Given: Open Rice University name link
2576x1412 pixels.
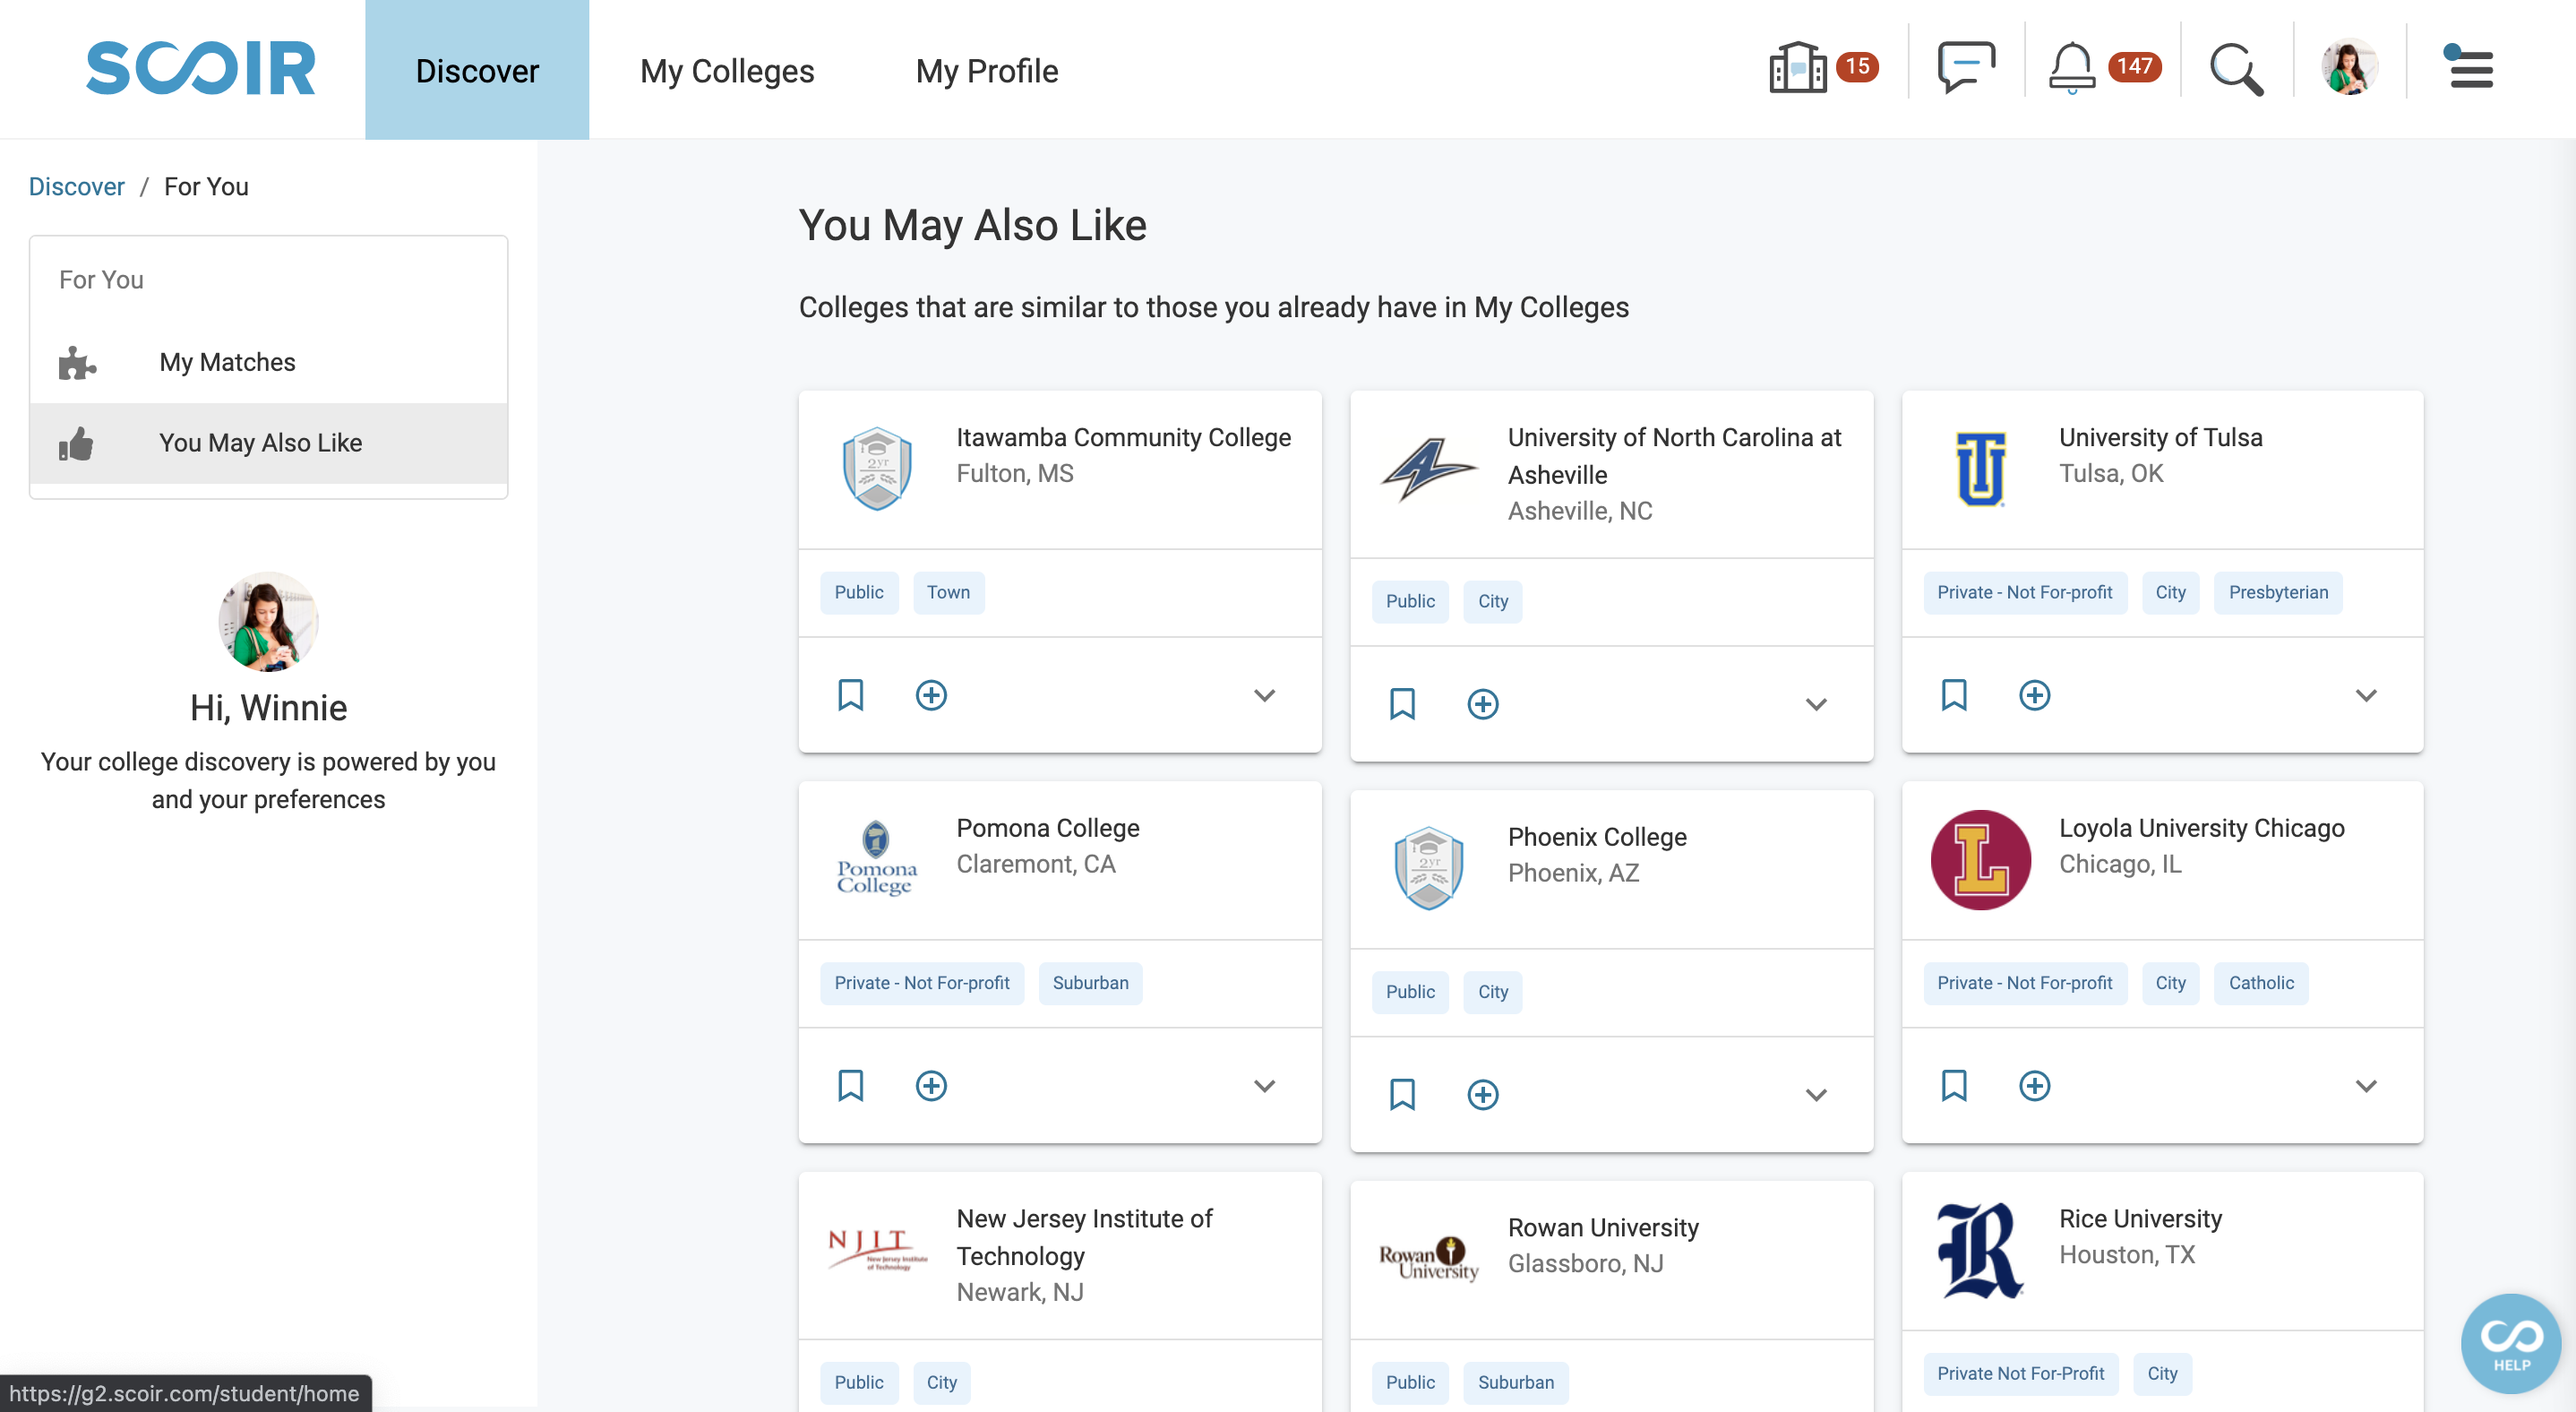Looking at the screenshot, I should tap(2140, 1219).
